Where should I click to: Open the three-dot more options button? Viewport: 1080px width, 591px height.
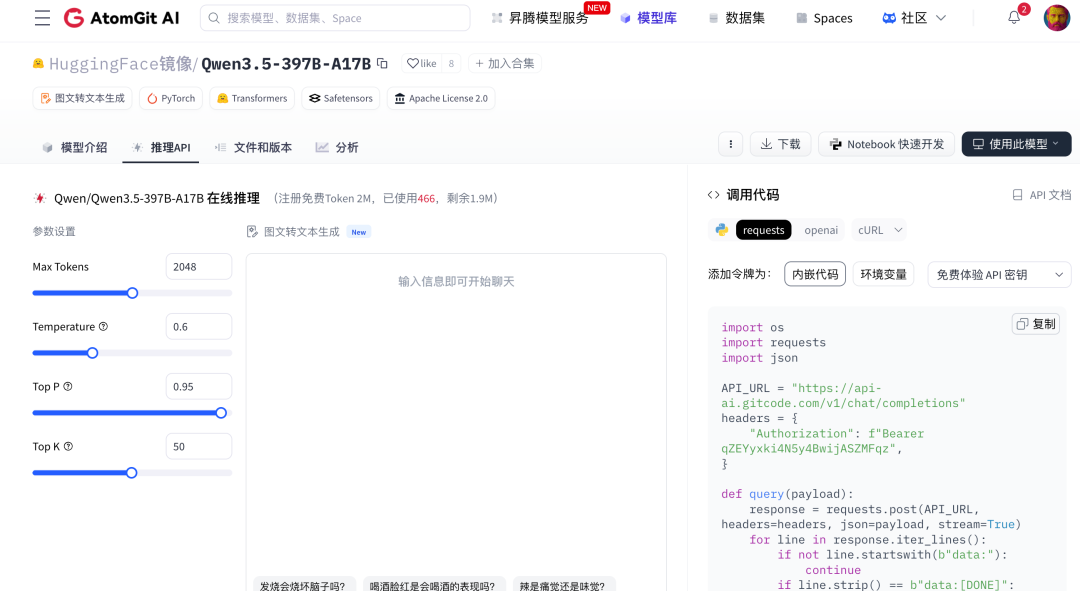[731, 144]
